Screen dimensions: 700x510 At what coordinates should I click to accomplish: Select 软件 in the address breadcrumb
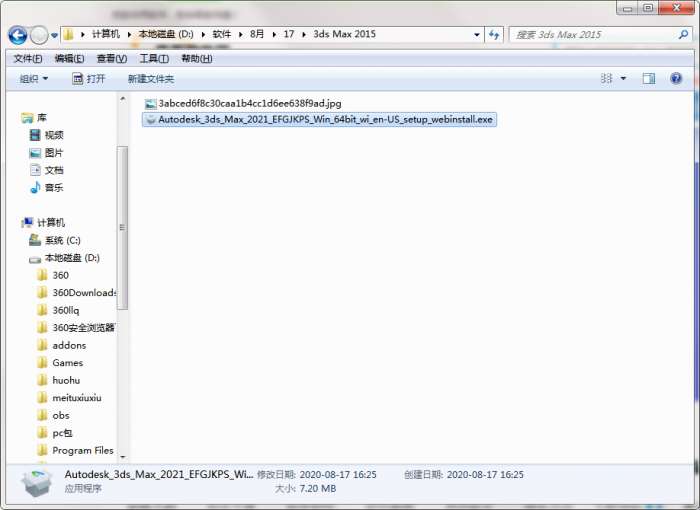[x=221, y=34]
